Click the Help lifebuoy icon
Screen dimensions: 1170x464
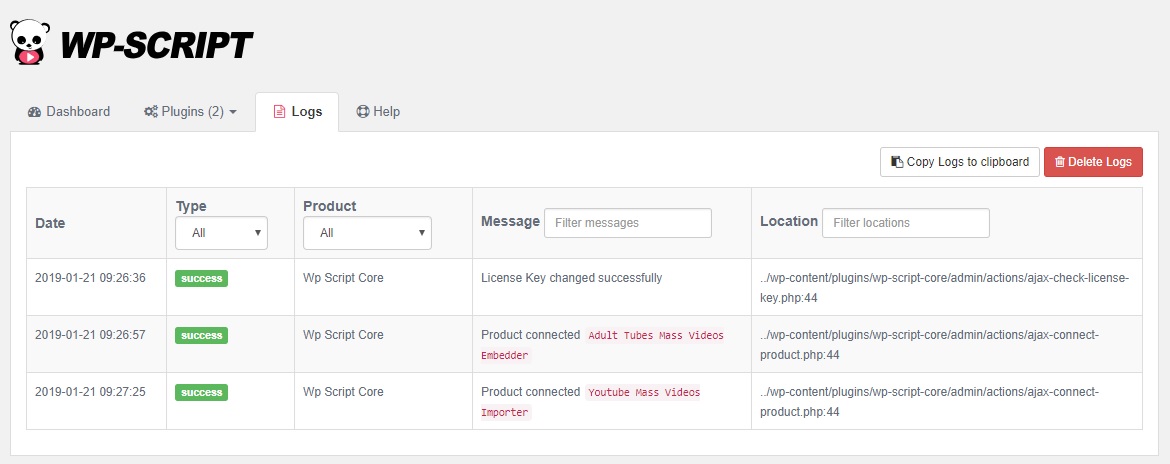pos(363,112)
